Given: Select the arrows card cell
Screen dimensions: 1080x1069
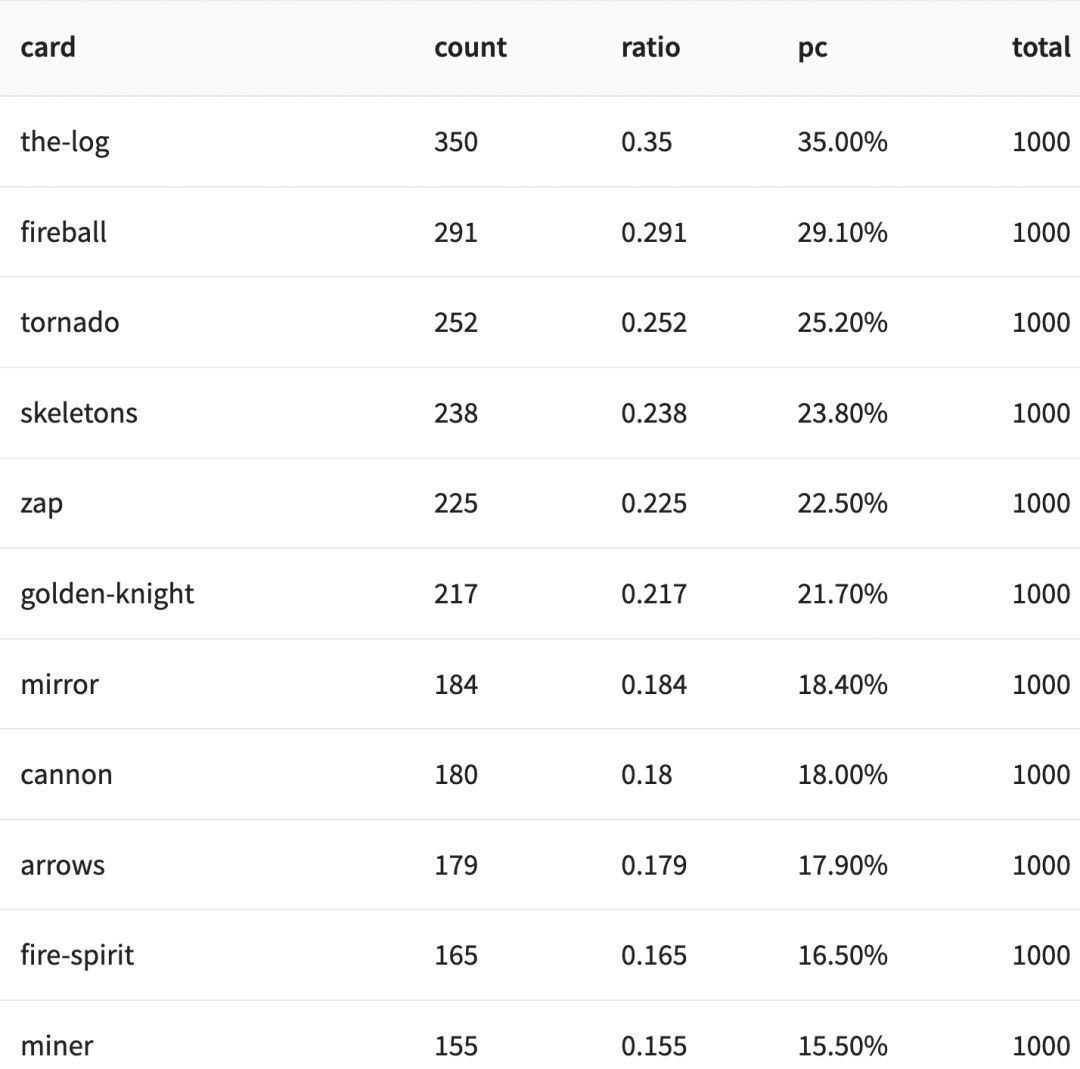Looking at the screenshot, I should point(62,865).
